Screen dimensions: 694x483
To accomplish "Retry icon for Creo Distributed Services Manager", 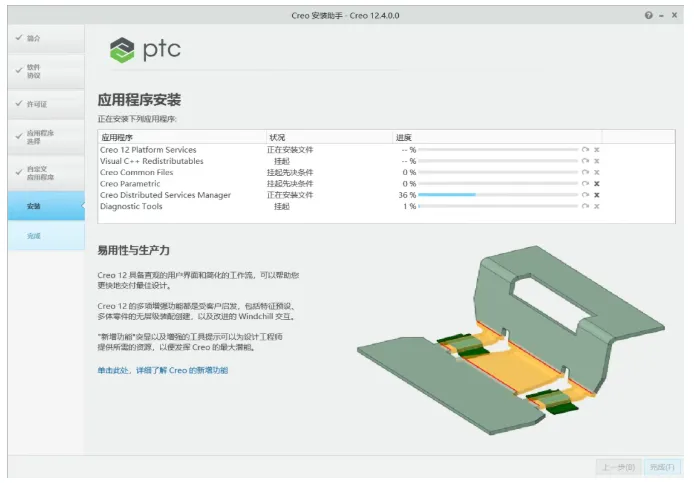I will pos(585,195).
